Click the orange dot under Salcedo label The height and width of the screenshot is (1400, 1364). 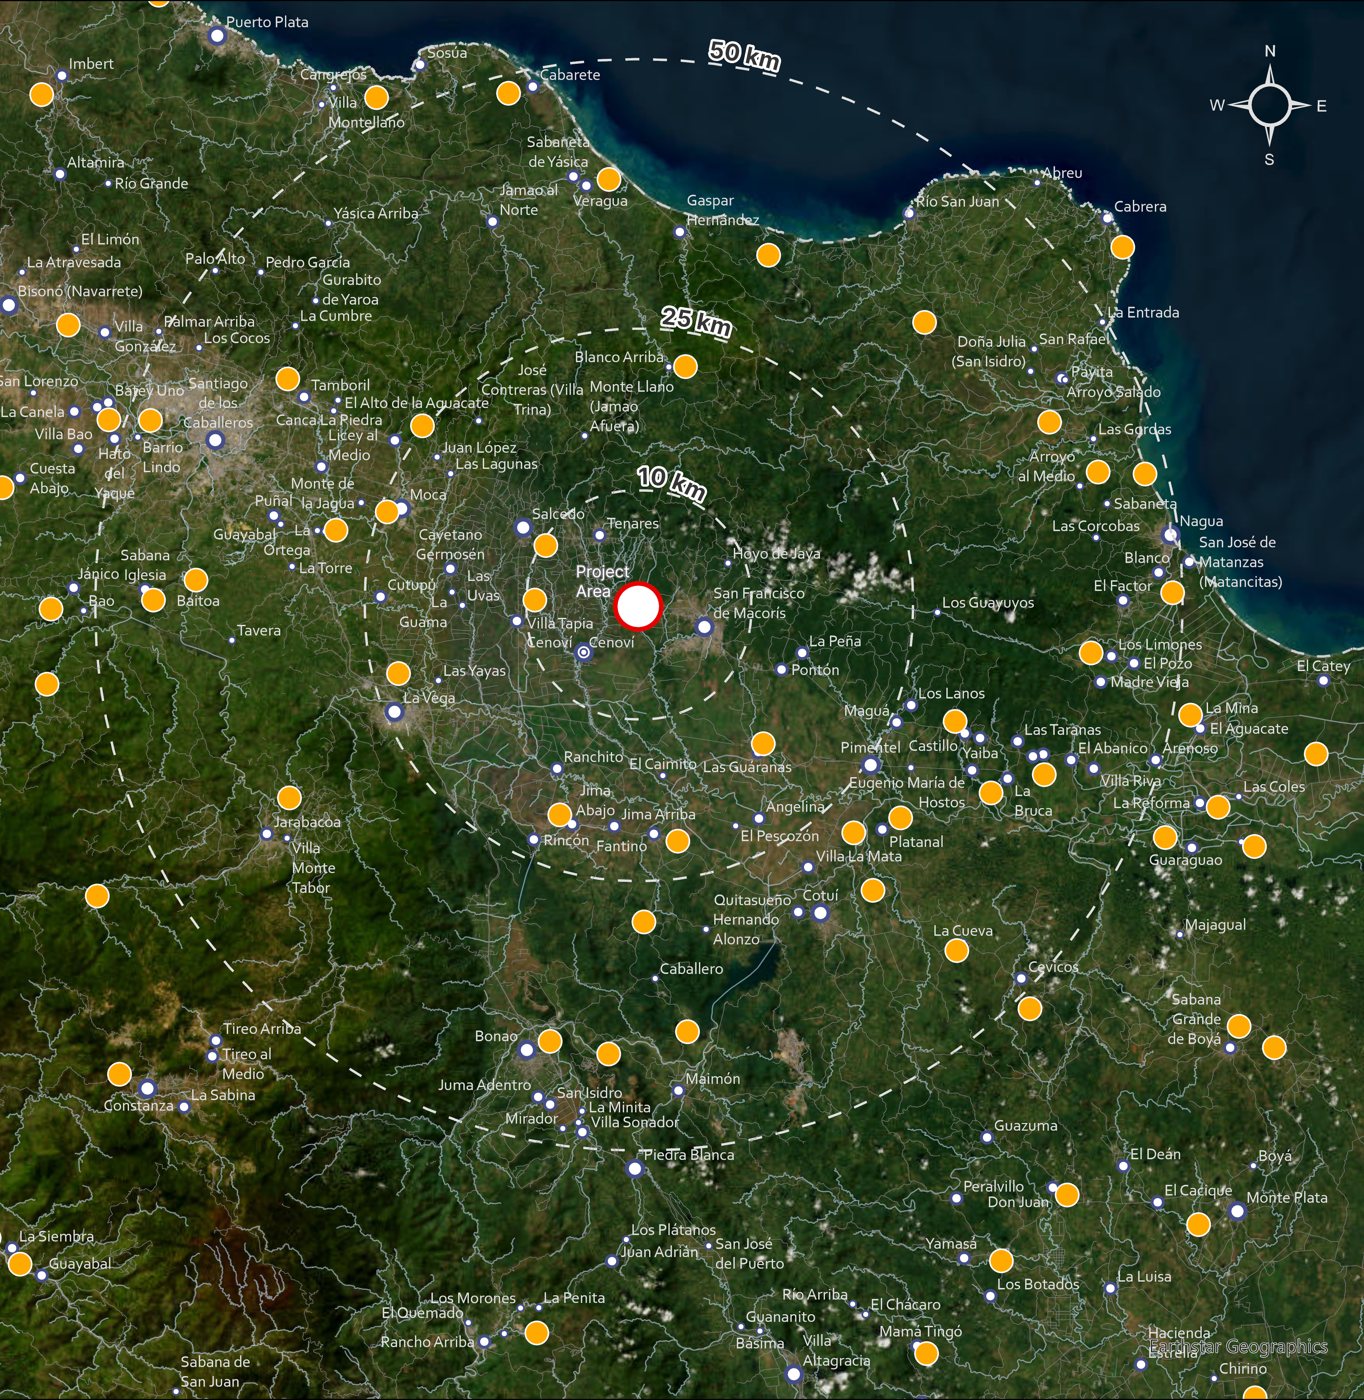tap(545, 545)
